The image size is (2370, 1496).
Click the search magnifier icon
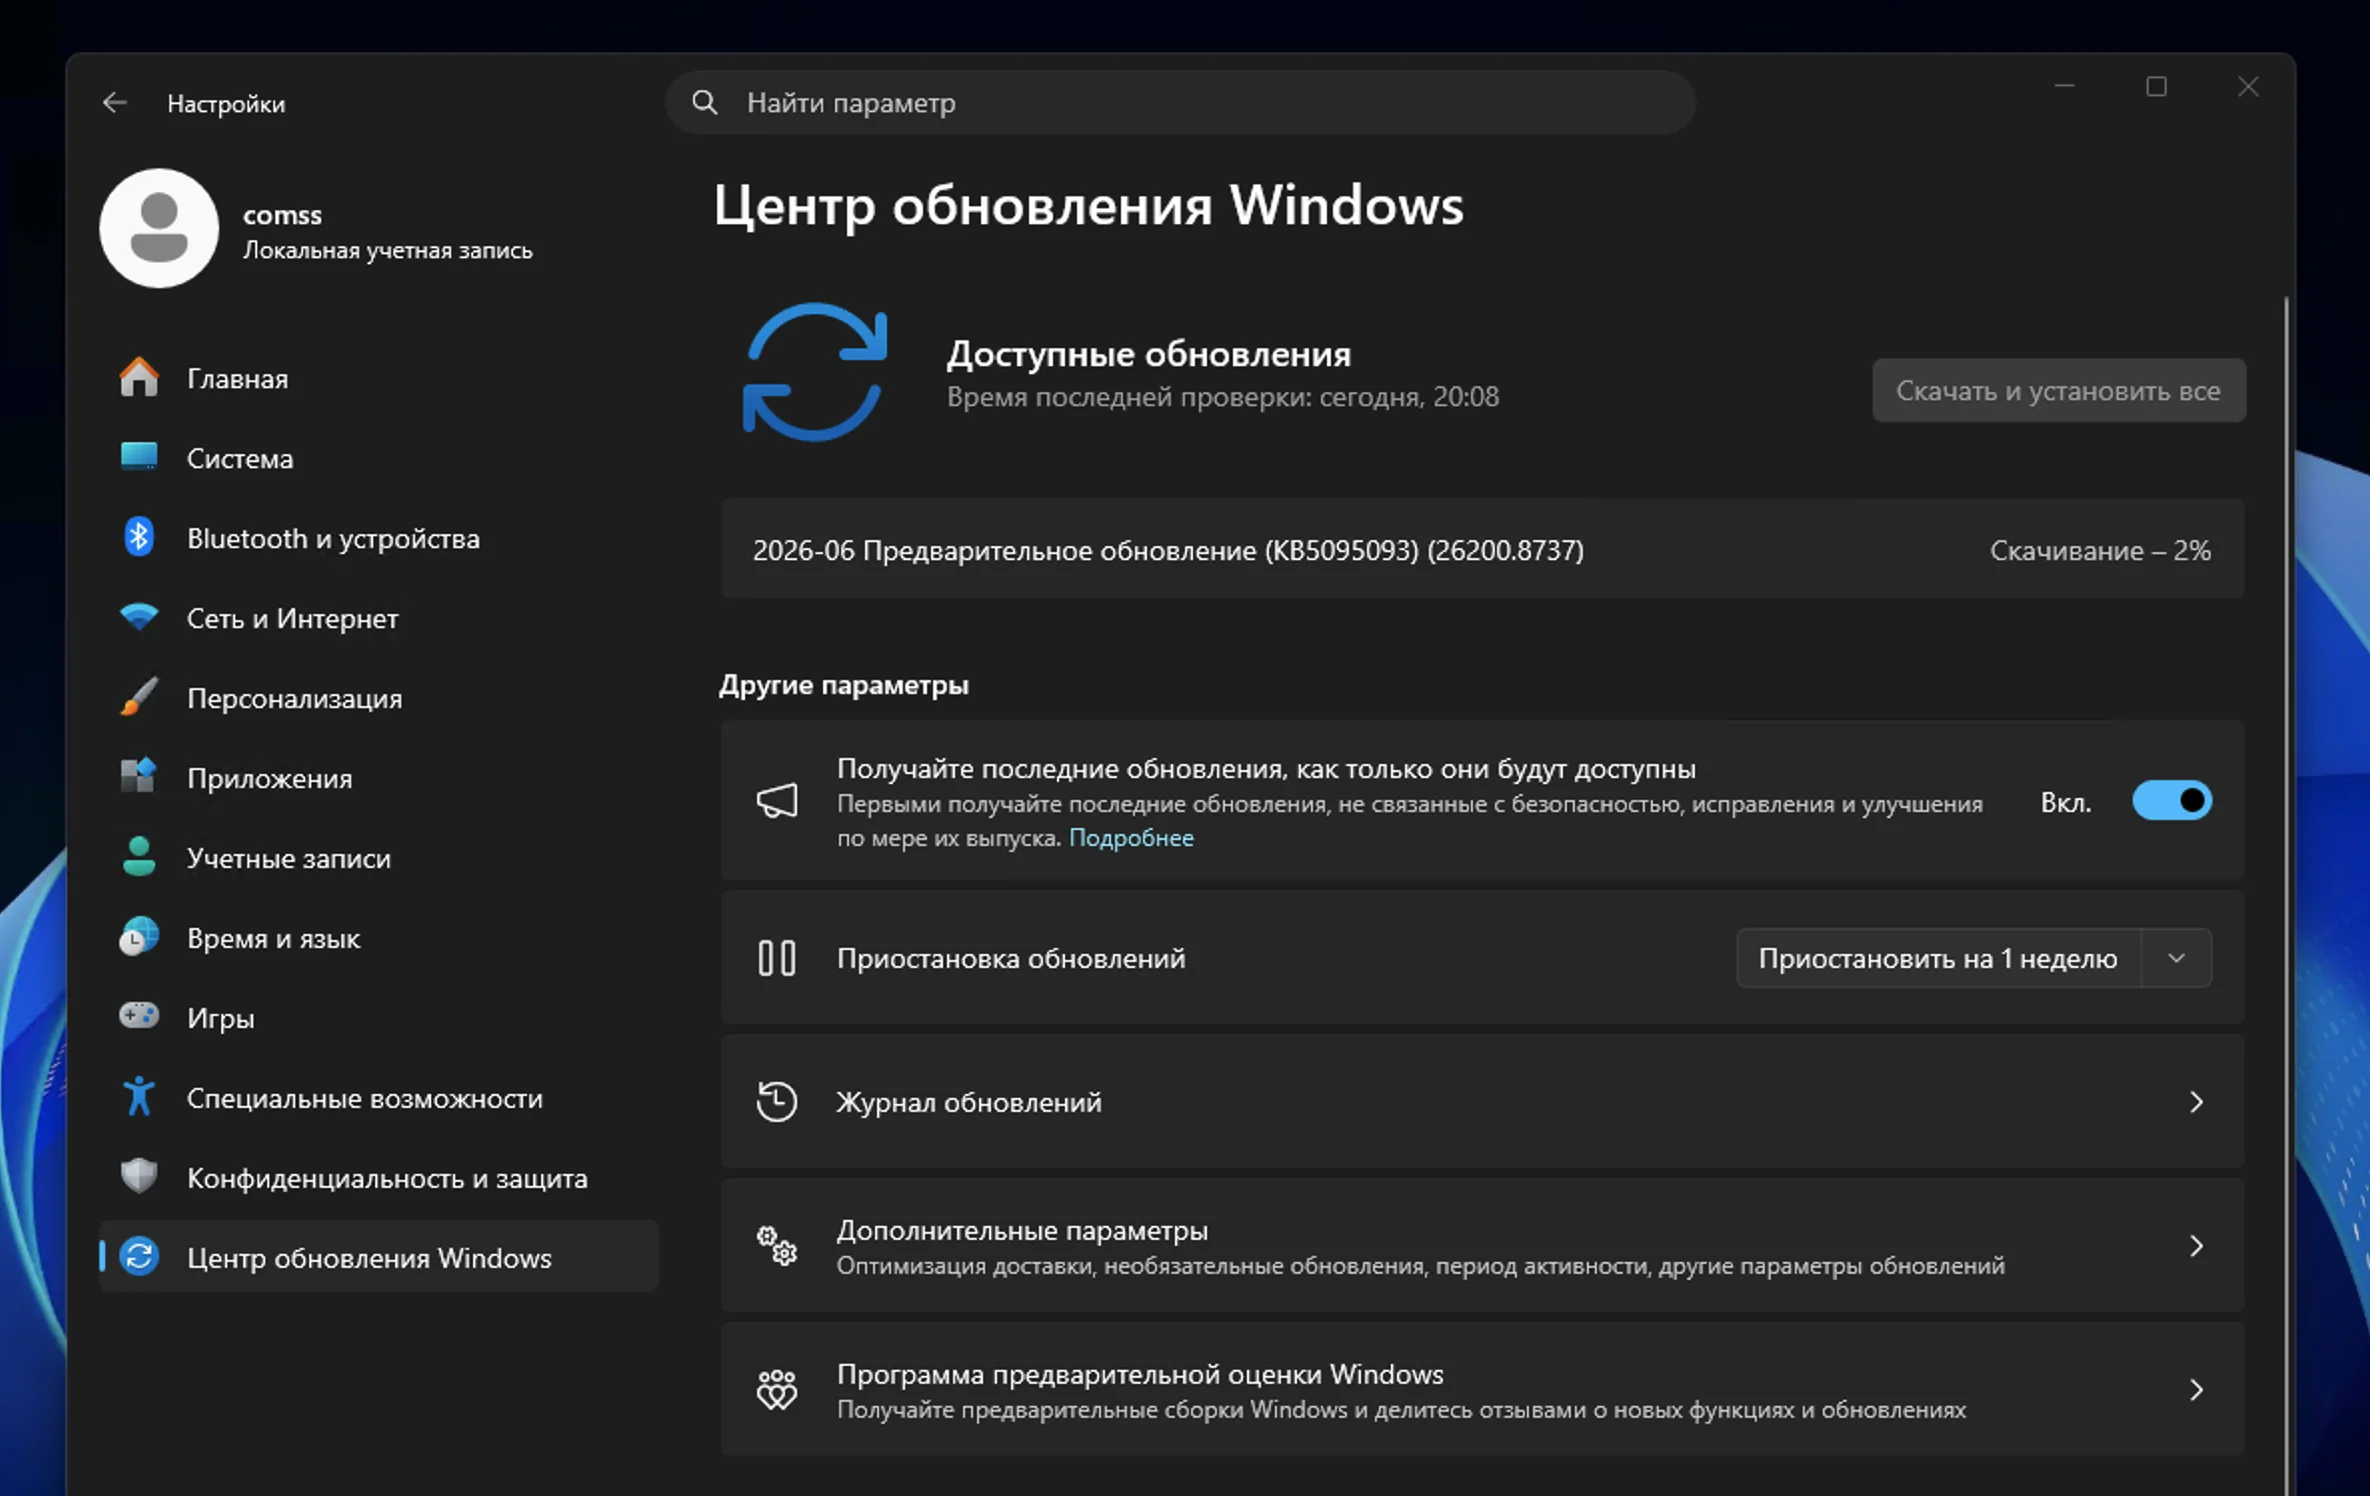click(705, 102)
